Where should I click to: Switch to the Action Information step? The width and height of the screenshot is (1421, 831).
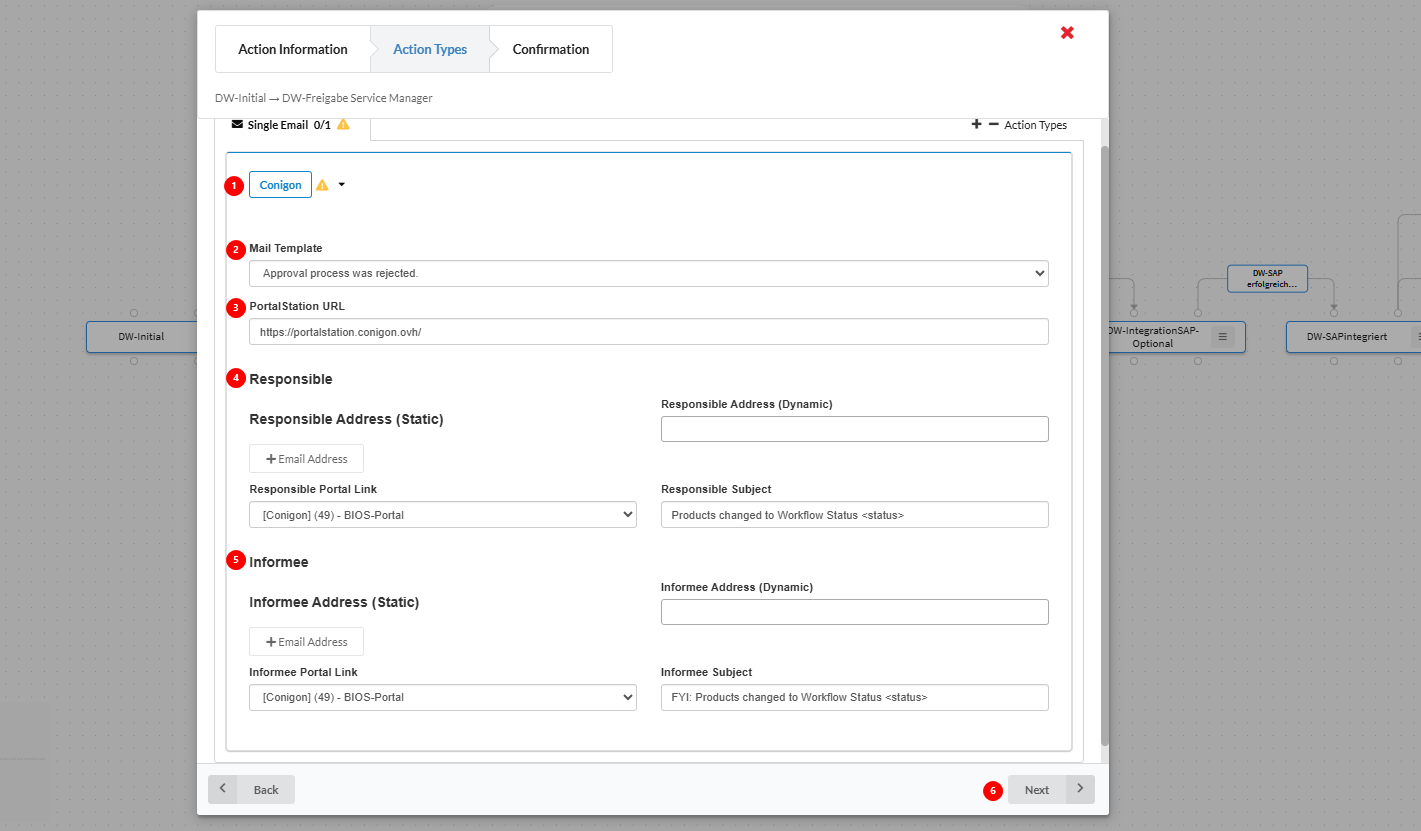coord(292,49)
